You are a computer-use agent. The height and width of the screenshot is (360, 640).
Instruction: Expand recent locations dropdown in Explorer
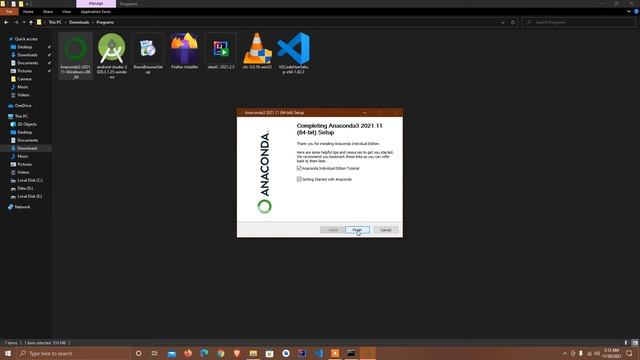point(24,22)
